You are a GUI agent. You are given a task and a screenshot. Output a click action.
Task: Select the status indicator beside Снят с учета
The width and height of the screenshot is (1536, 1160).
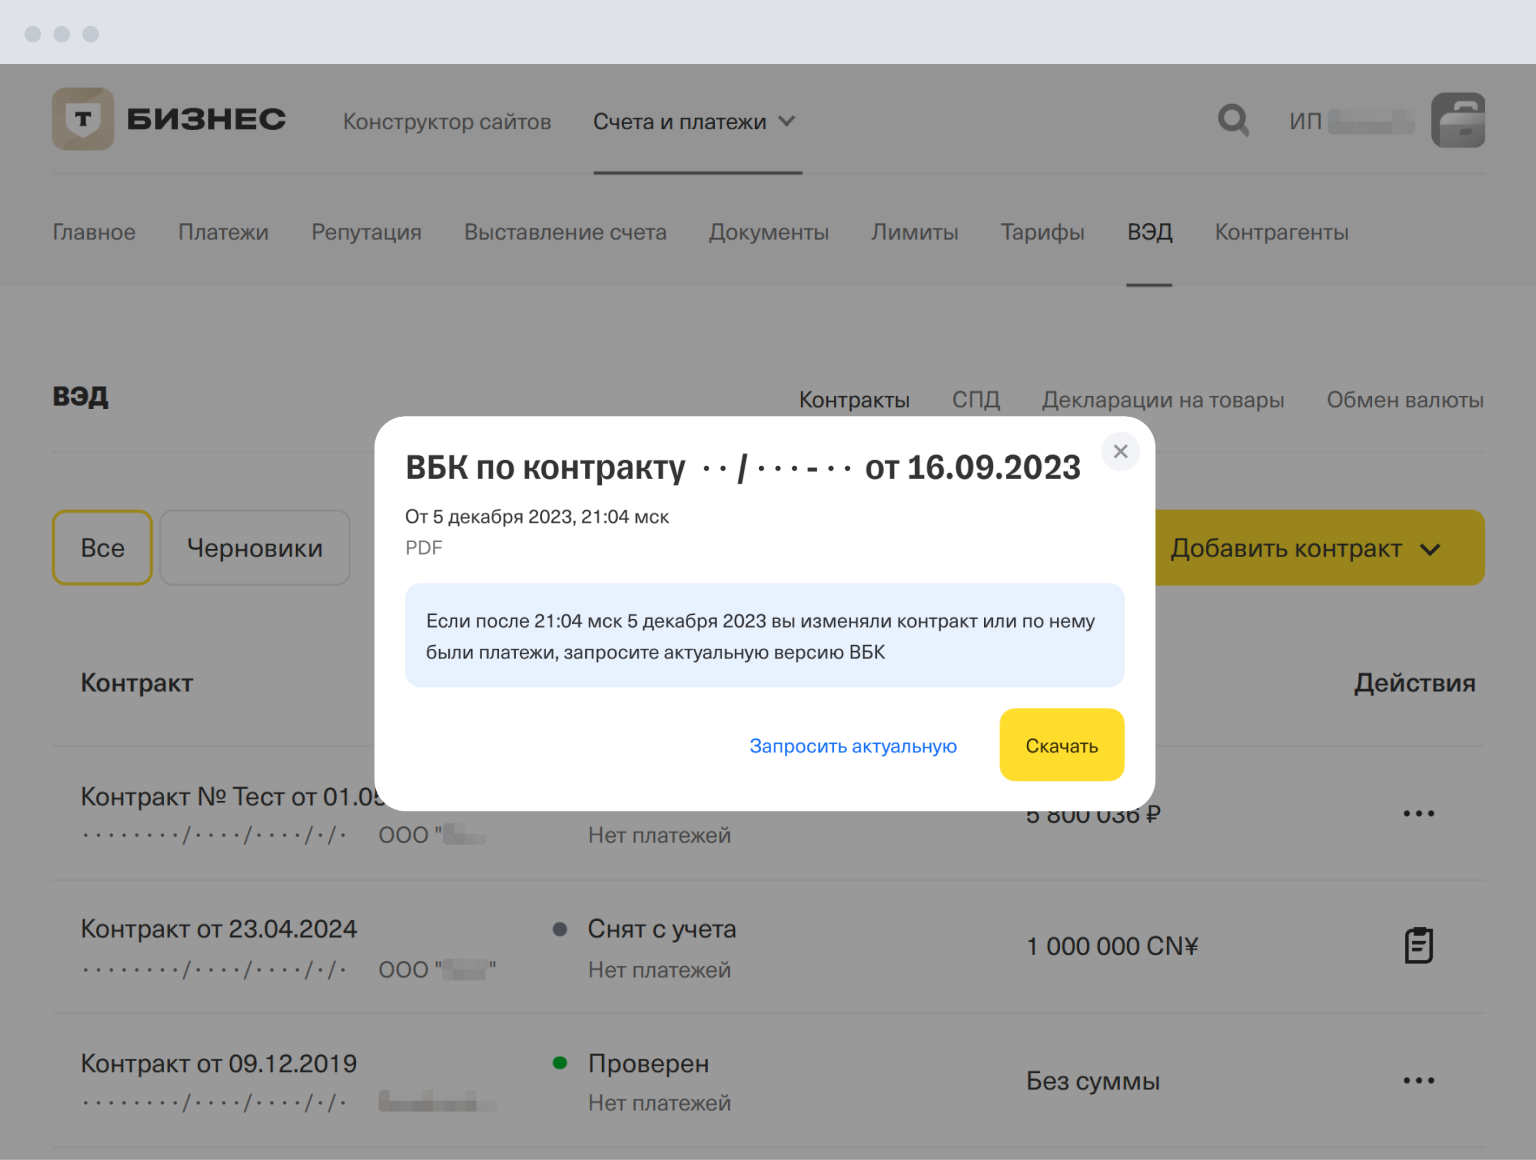point(561,929)
